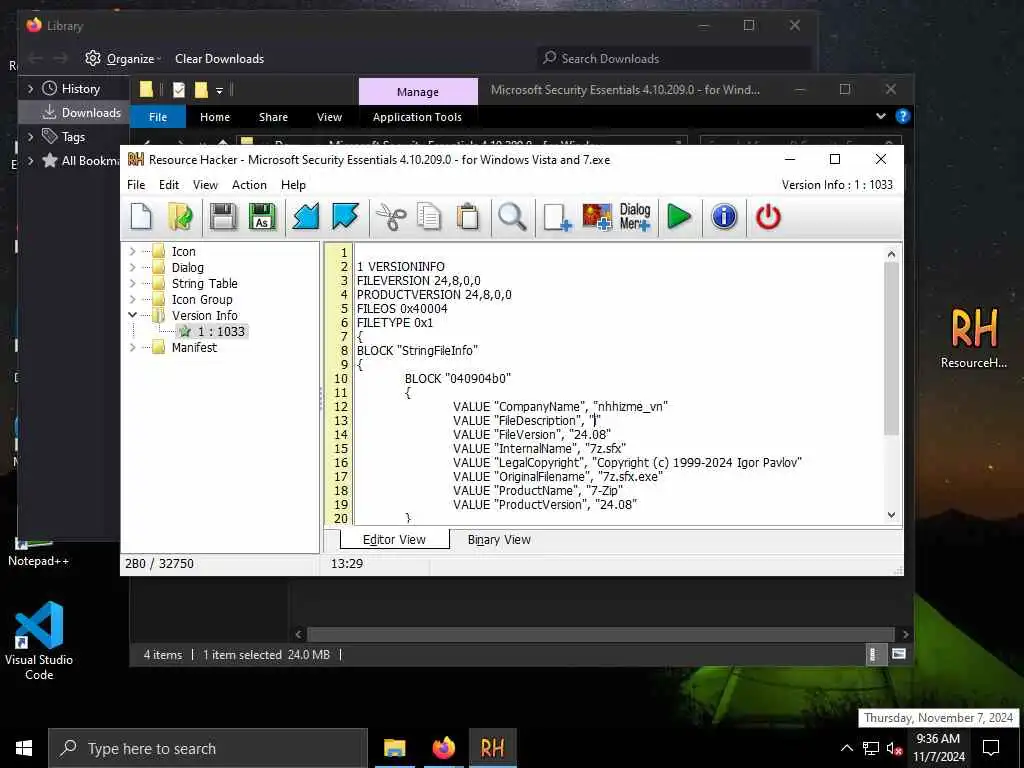The height and width of the screenshot is (768, 1024).
Task: Open File Explorer from the taskbar
Action: 394,748
